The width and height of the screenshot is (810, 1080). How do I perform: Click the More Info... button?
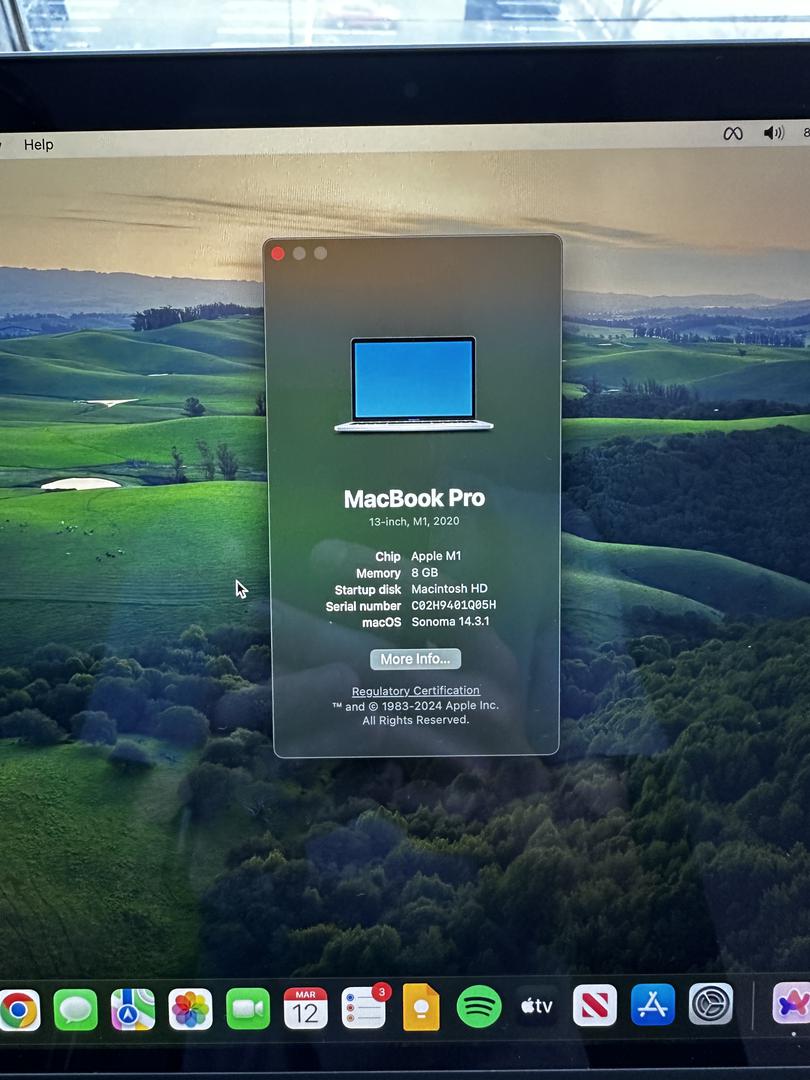(416, 659)
